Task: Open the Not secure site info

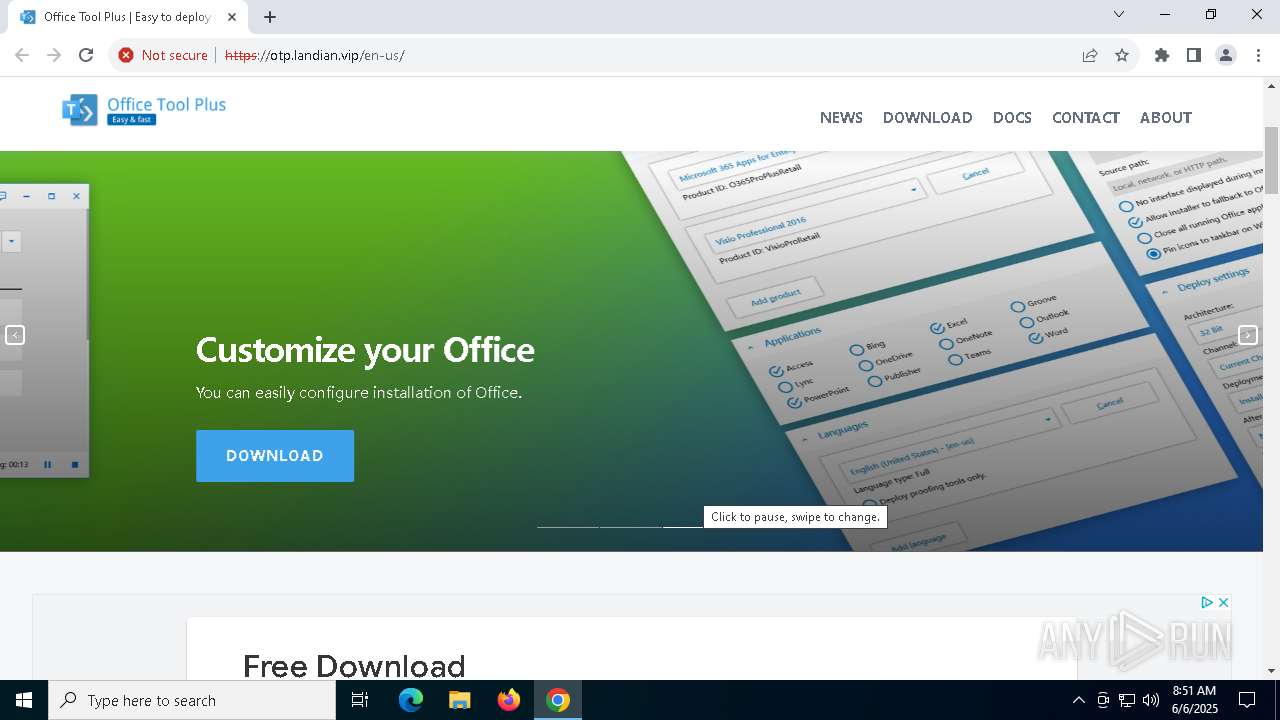Action: [x=163, y=55]
